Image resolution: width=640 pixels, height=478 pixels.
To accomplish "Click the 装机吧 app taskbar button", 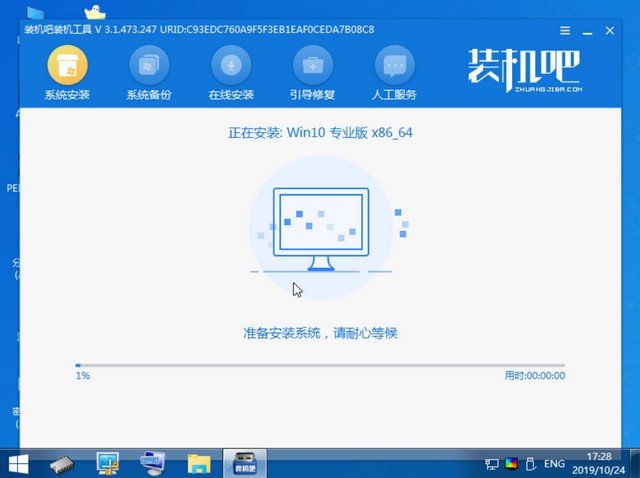I will tap(245, 463).
